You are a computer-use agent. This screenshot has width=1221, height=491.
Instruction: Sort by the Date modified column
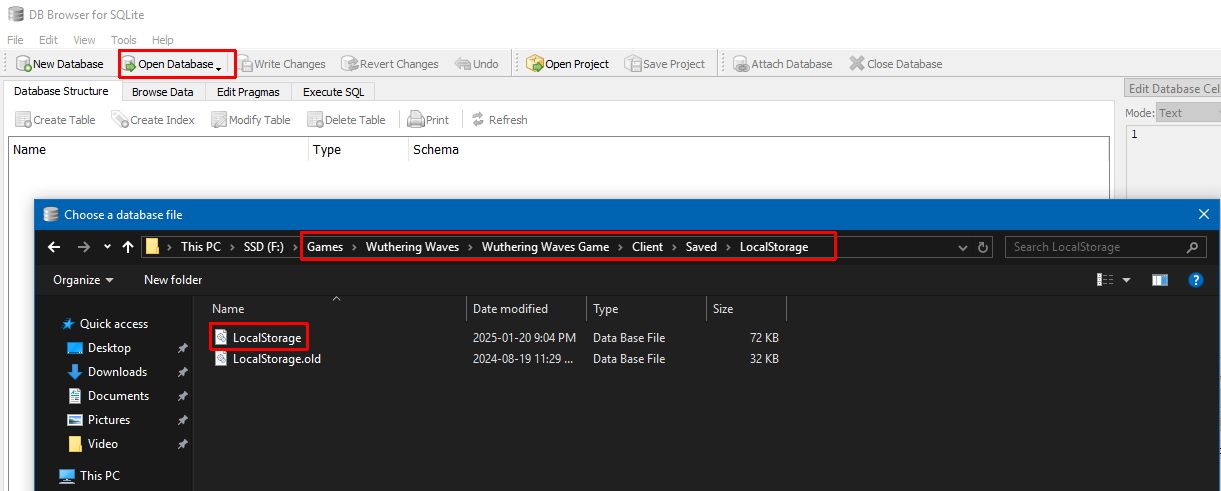[526, 309]
